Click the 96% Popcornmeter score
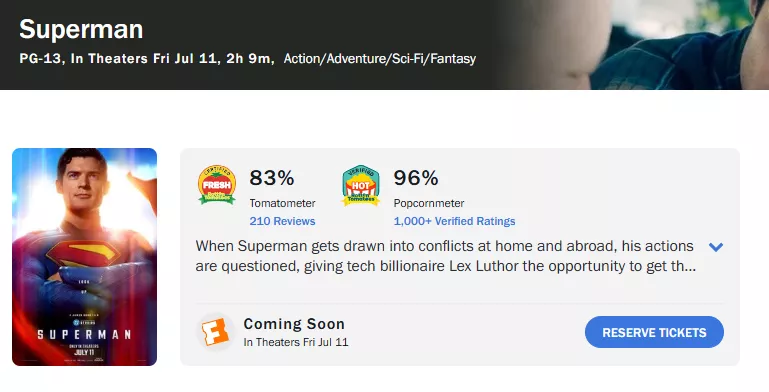Image resolution: width=769 pixels, height=392 pixels. [x=416, y=178]
